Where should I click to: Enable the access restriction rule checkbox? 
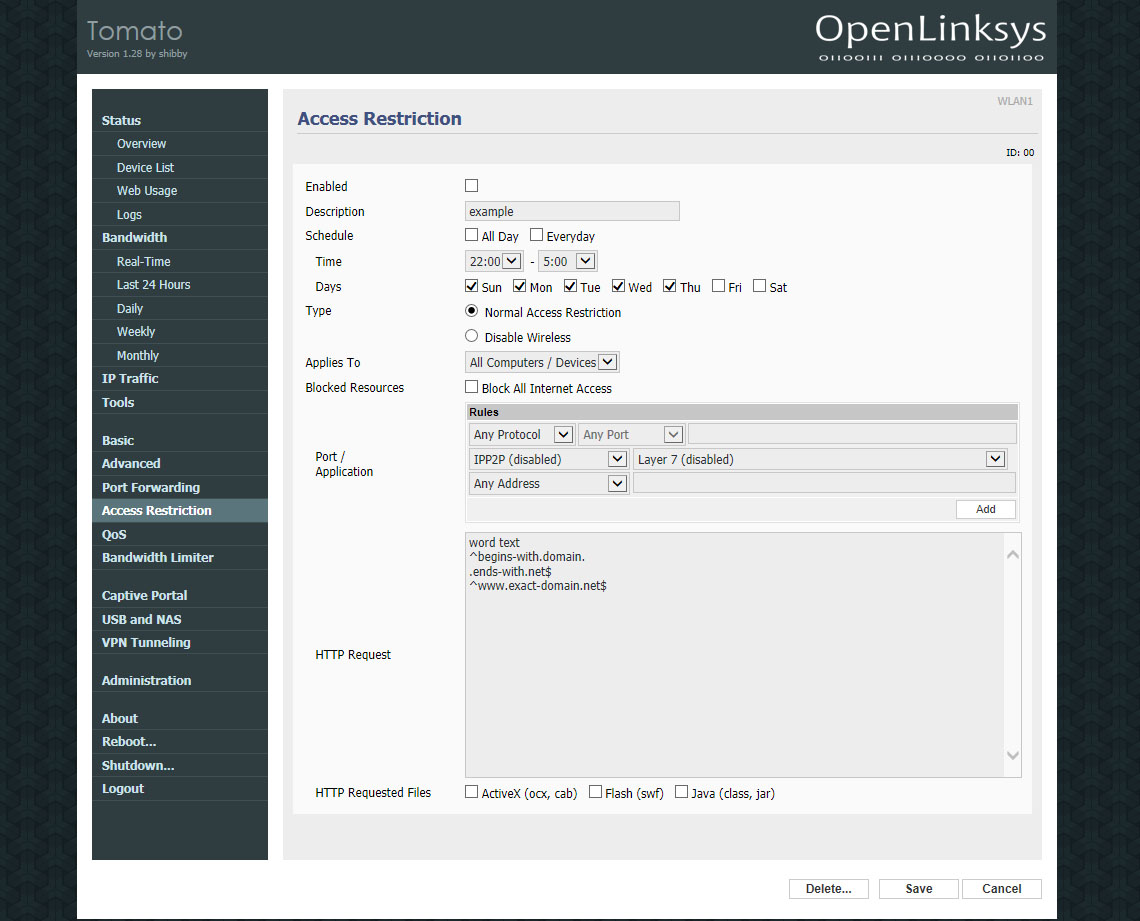(x=472, y=186)
